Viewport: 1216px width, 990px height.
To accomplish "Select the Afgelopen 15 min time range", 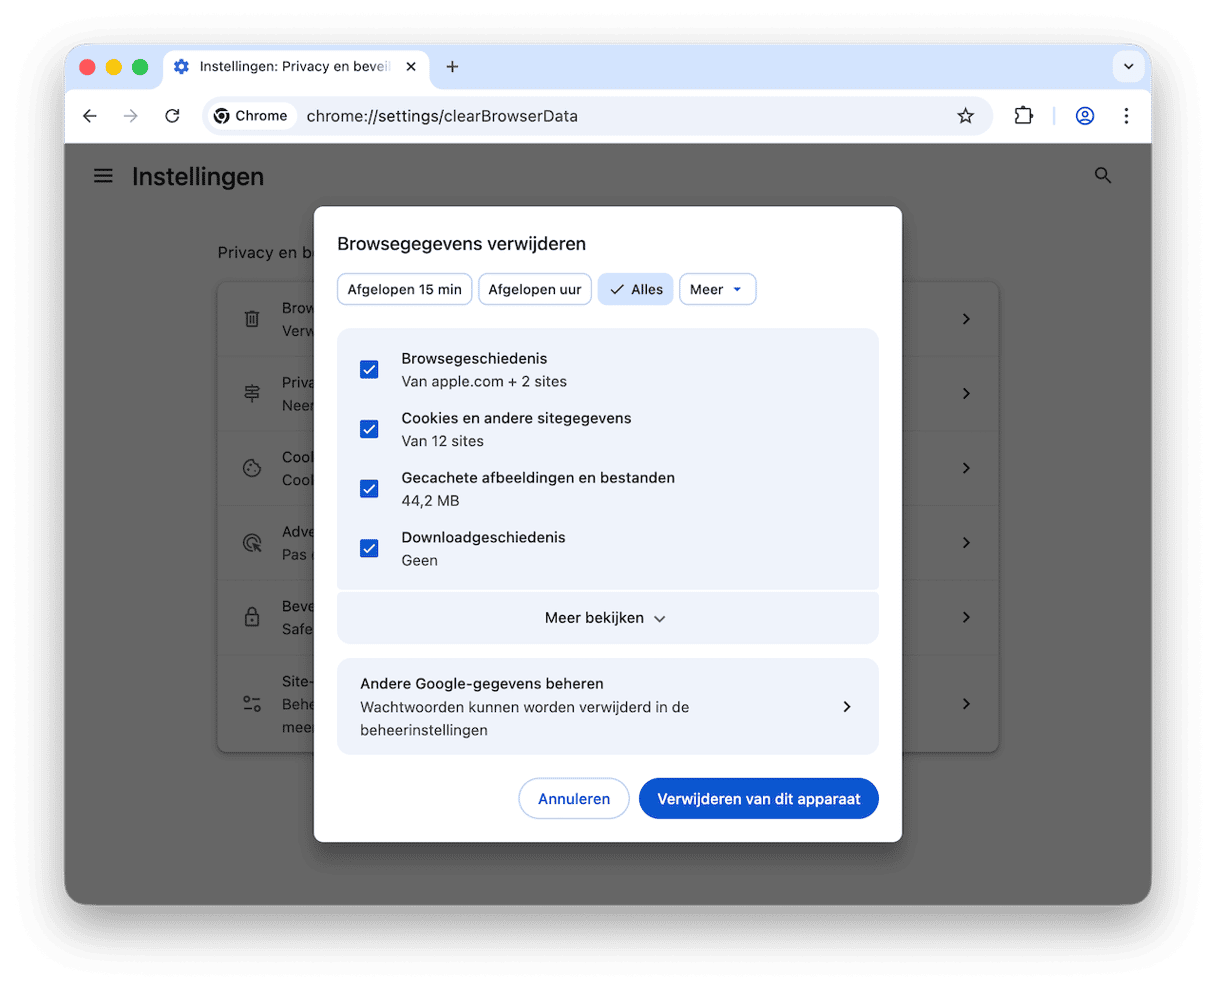I will [x=404, y=290].
